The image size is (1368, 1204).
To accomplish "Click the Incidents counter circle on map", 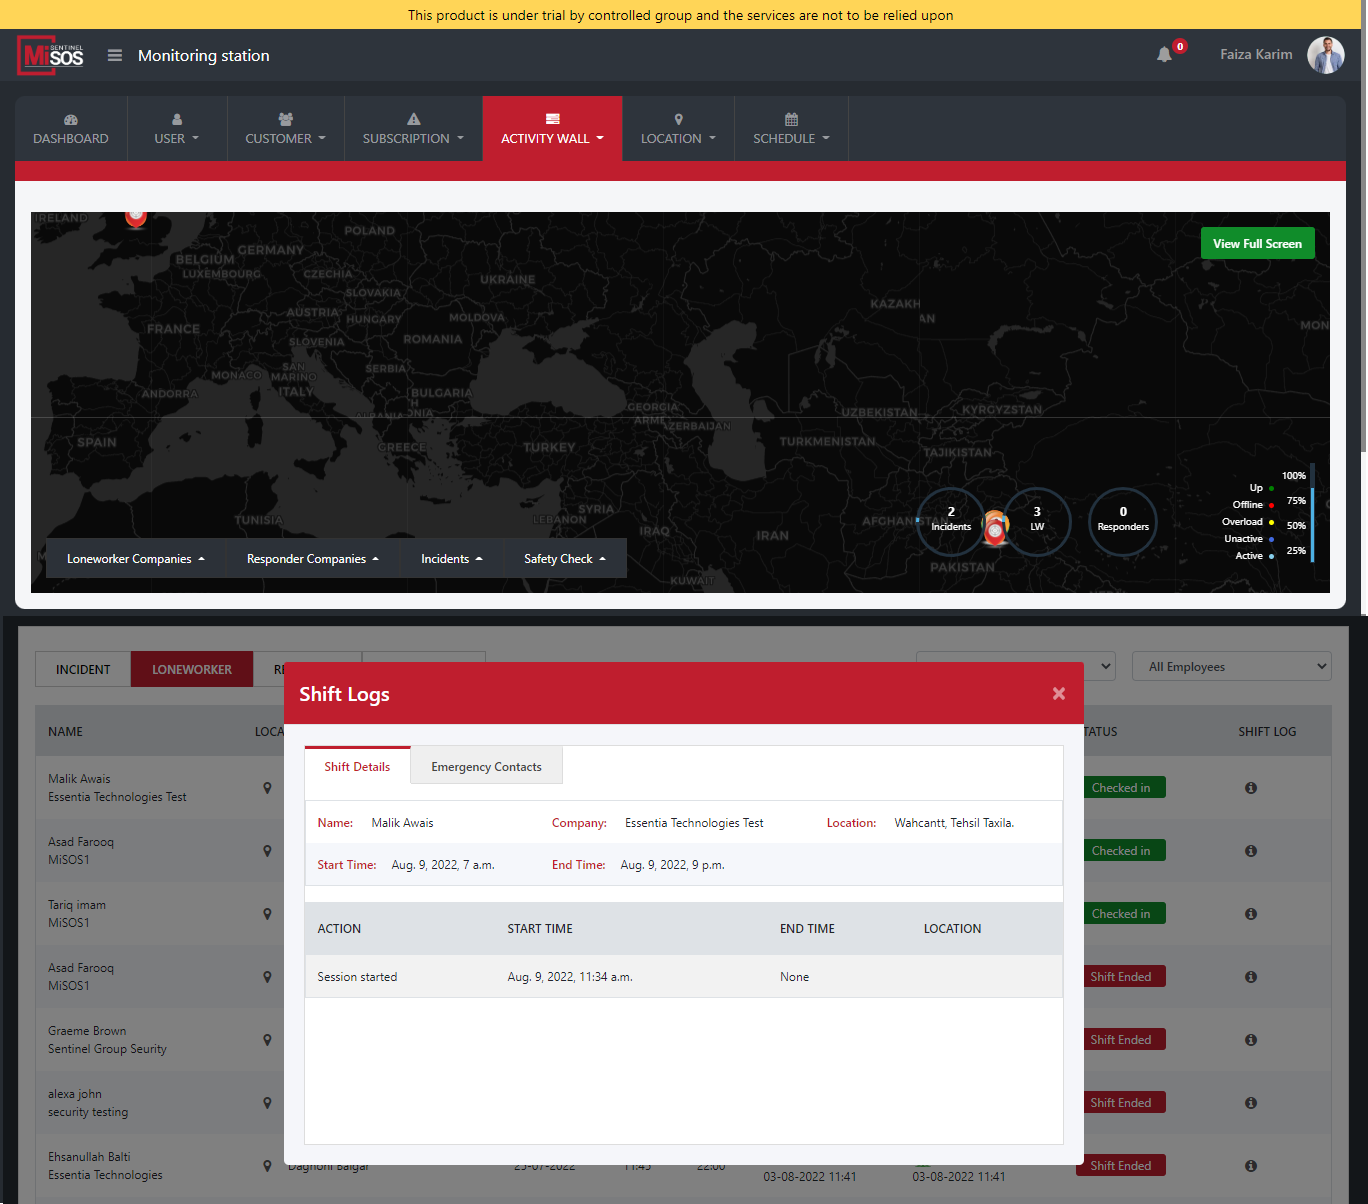I will (x=950, y=520).
